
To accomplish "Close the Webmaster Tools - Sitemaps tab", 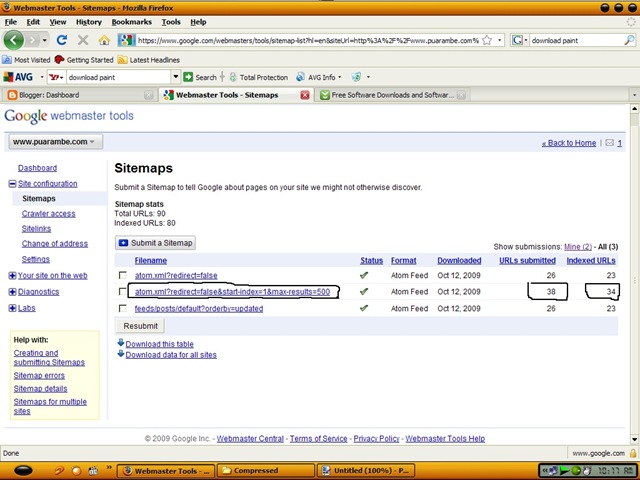I will click(304, 95).
